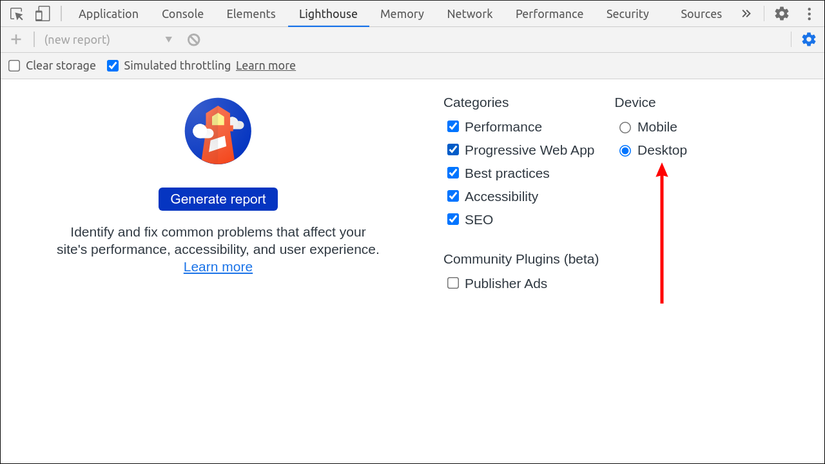Switch to the Console tab
This screenshot has height=464, width=825.
(183, 14)
